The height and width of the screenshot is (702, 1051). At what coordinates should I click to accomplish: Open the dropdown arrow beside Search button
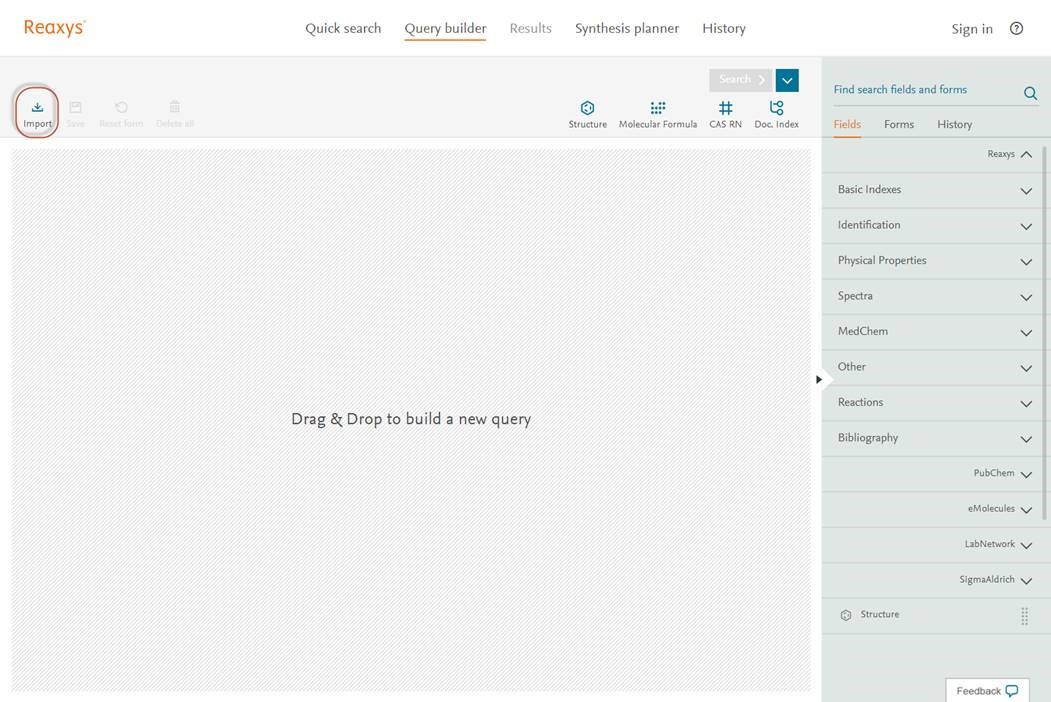[x=787, y=80]
